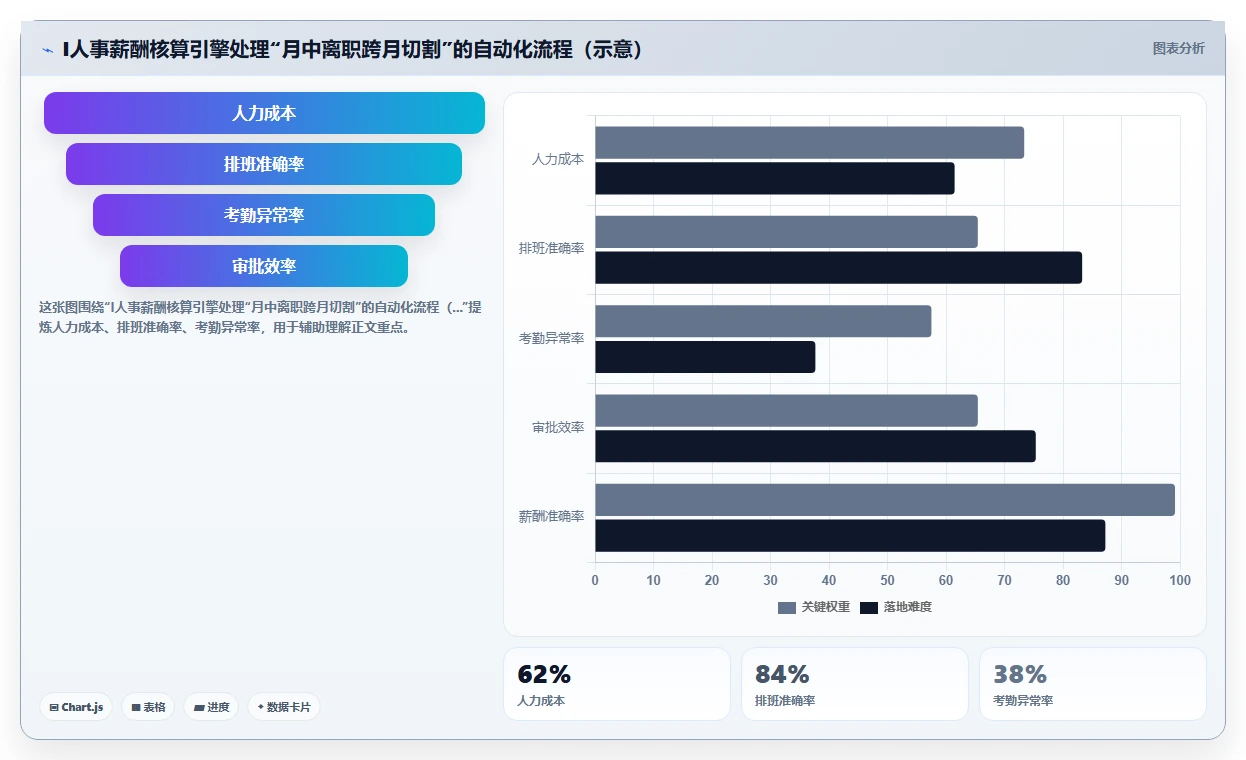This screenshot has height=760, width=1246.
Task: Click the 薪酬准确率 落地难度 dark bar
Action: (850, 535)
